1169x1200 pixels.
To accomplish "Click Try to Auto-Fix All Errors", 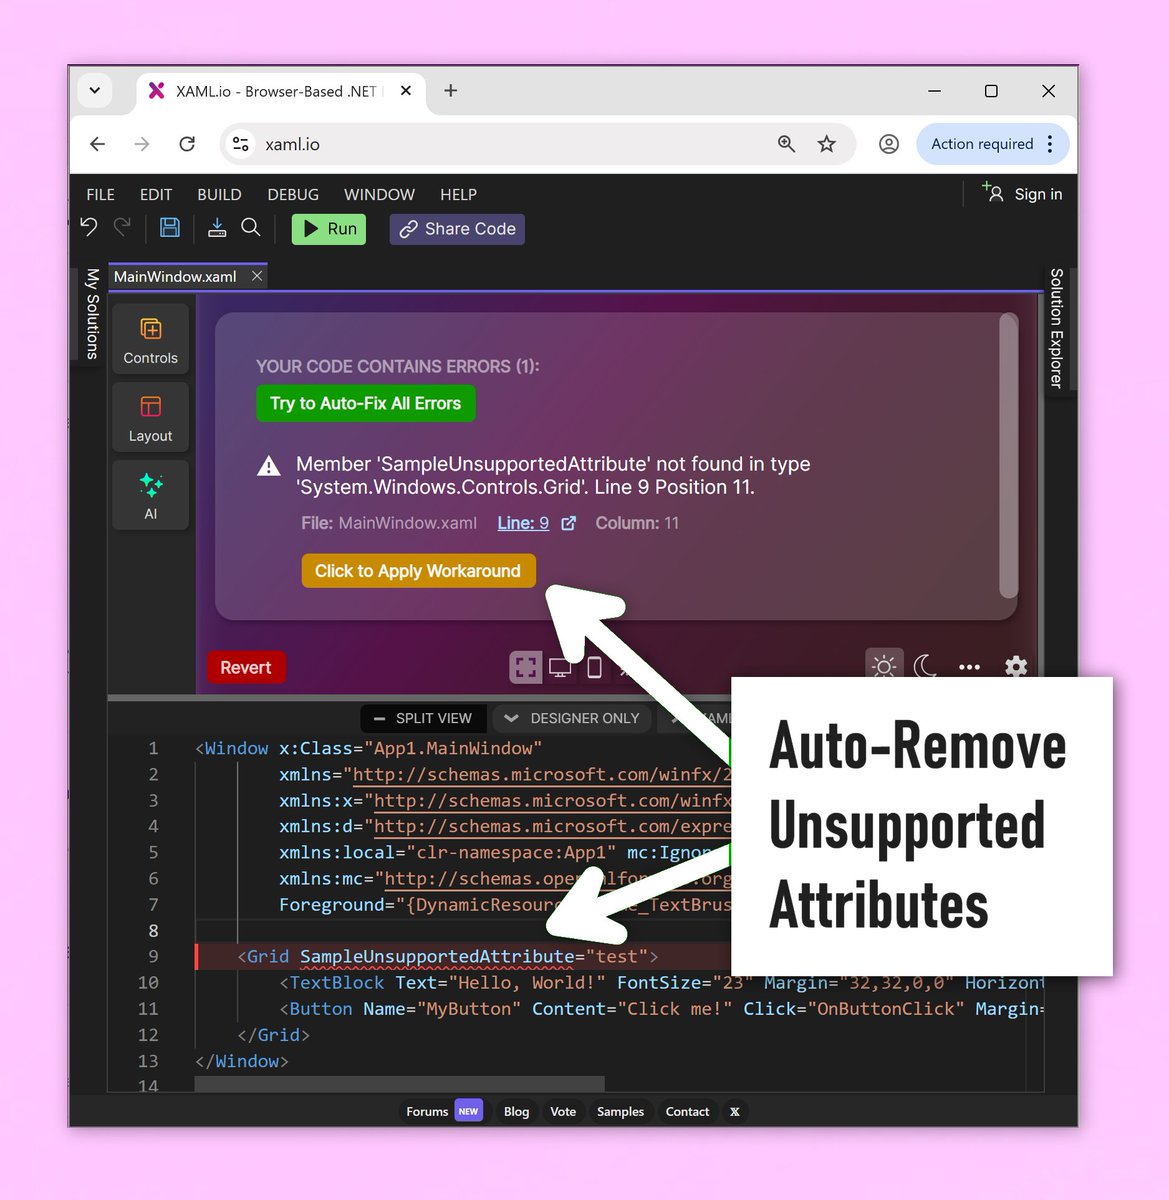I will click(x=365, y=404).
